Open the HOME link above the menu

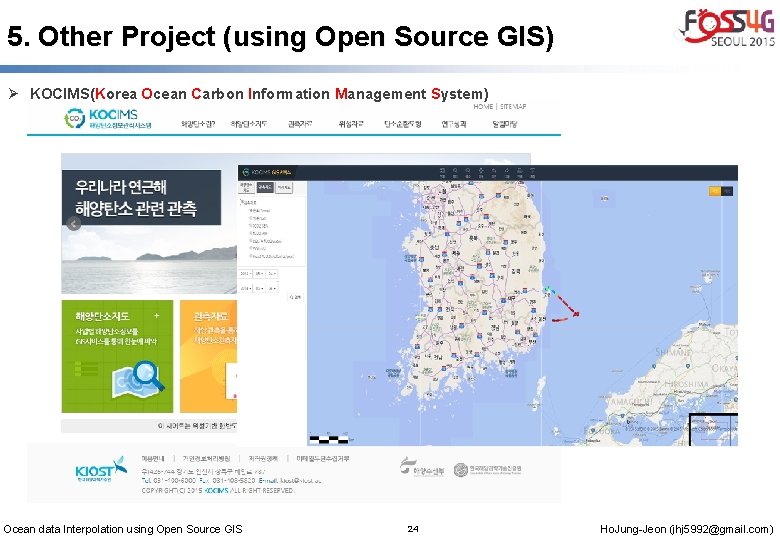pyautogui.click(x=483, y=106)
